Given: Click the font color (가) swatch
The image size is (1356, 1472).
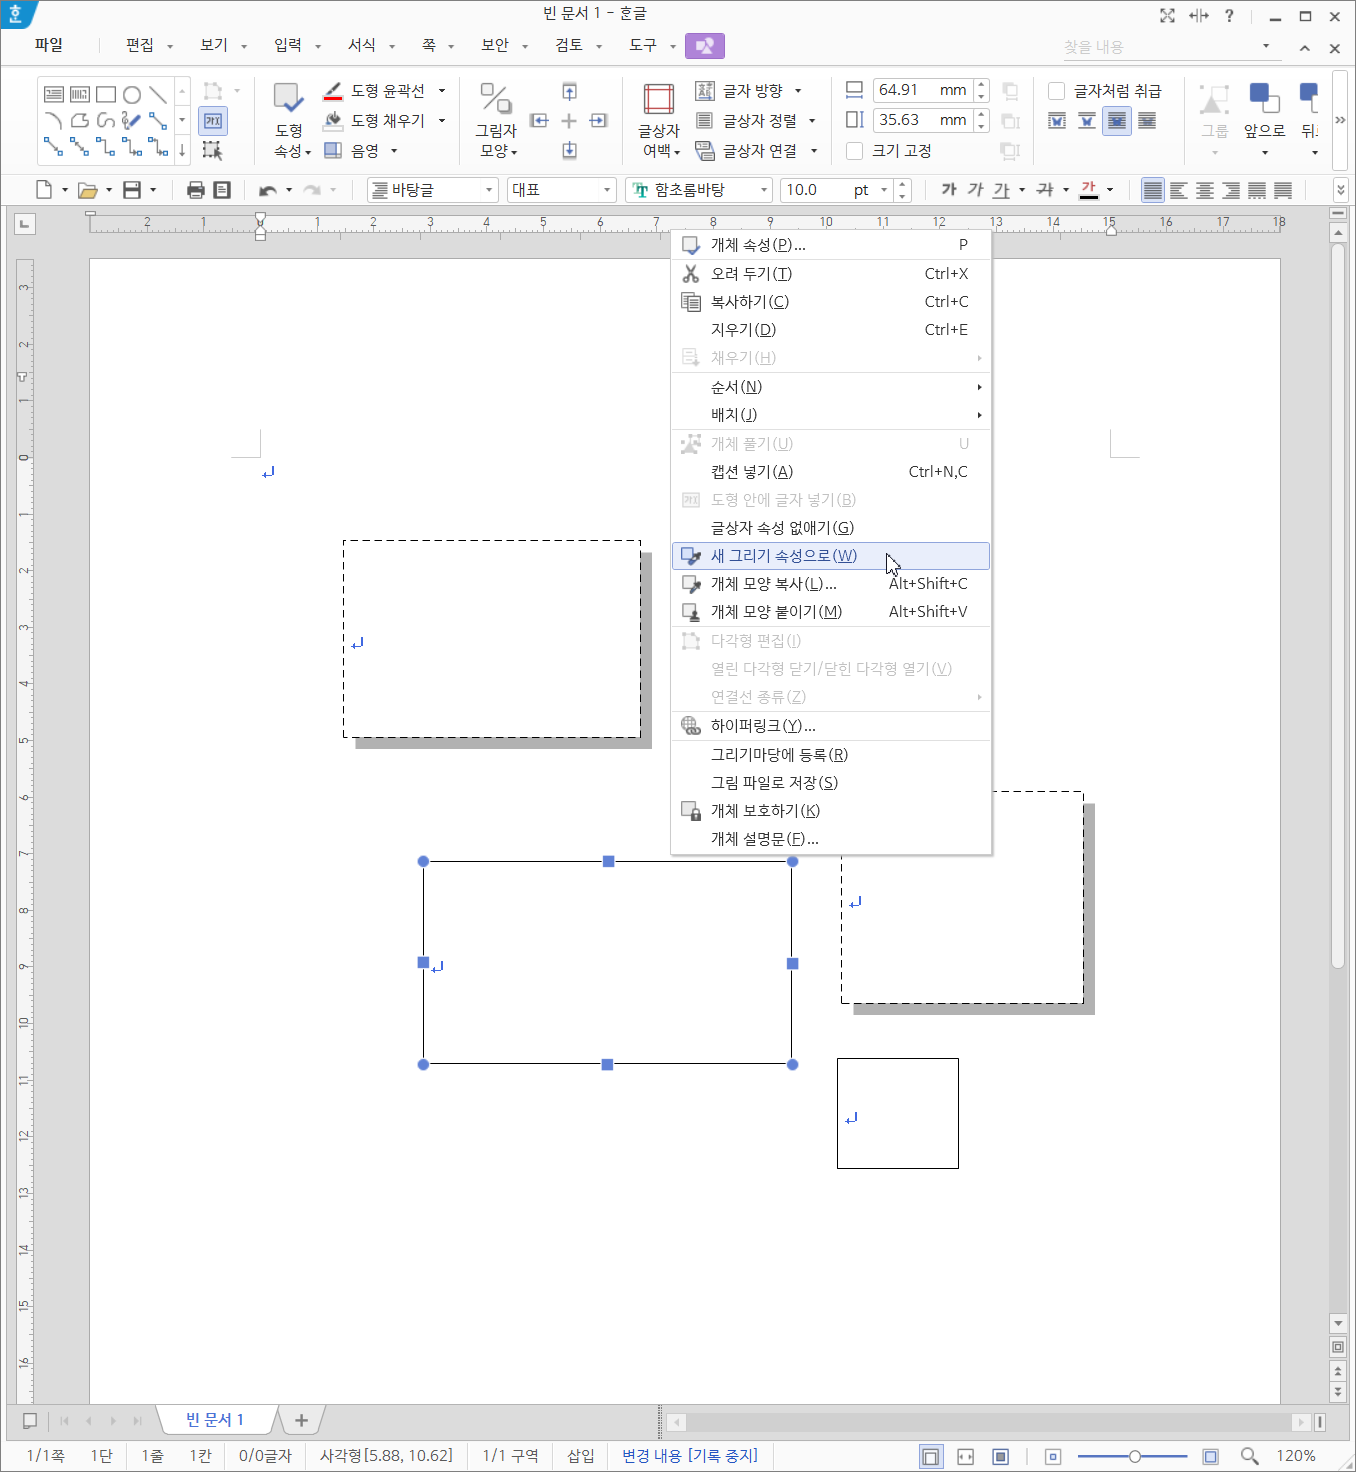Looking at the screenshot, I should [x=1089, y=190].
